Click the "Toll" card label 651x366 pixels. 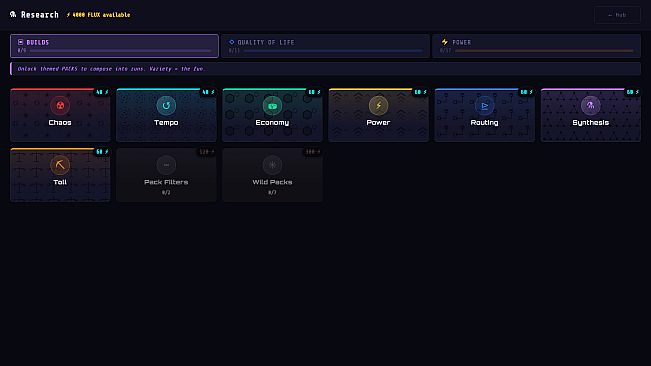pyautogui.click(x=60, y=182)
